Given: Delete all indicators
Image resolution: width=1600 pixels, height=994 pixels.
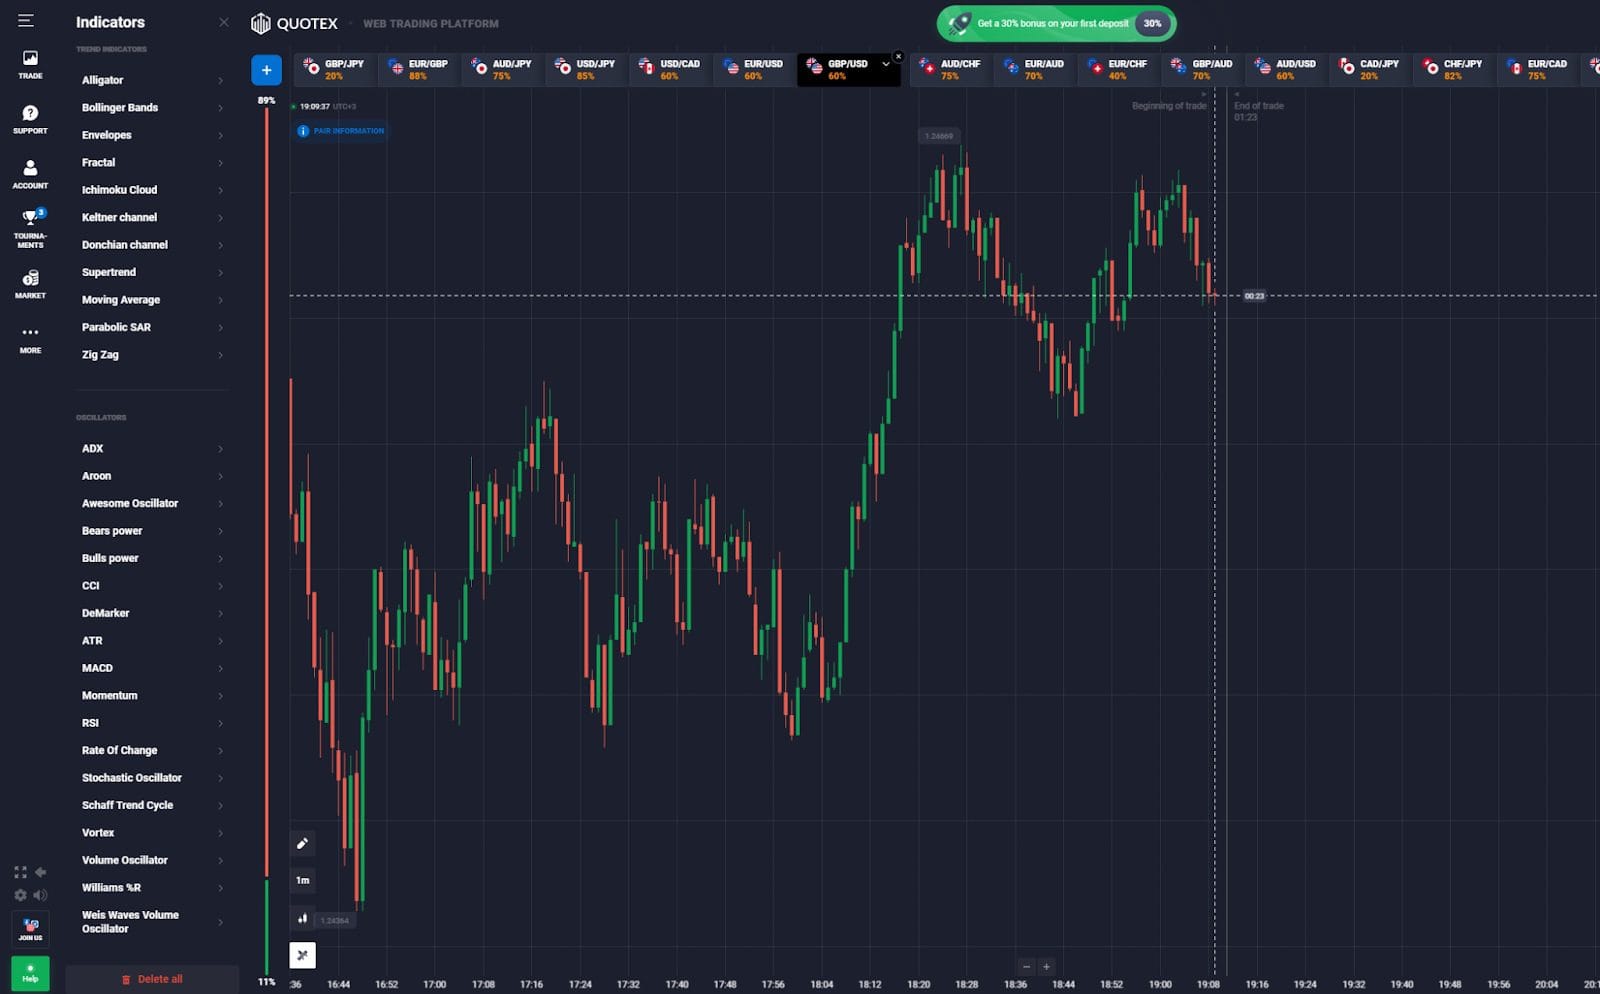Looking at the screenshot, I should (152, 979).
